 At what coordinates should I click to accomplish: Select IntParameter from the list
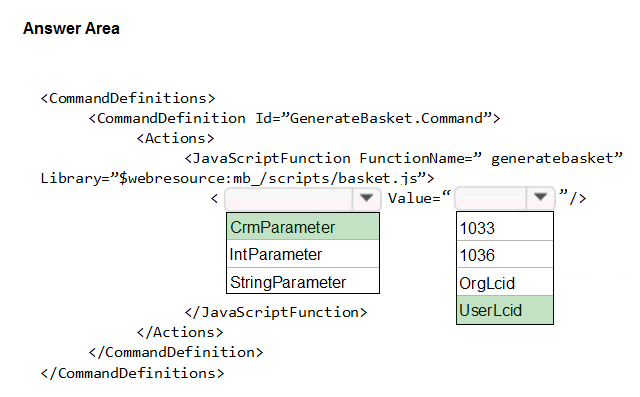coord(303,254)
